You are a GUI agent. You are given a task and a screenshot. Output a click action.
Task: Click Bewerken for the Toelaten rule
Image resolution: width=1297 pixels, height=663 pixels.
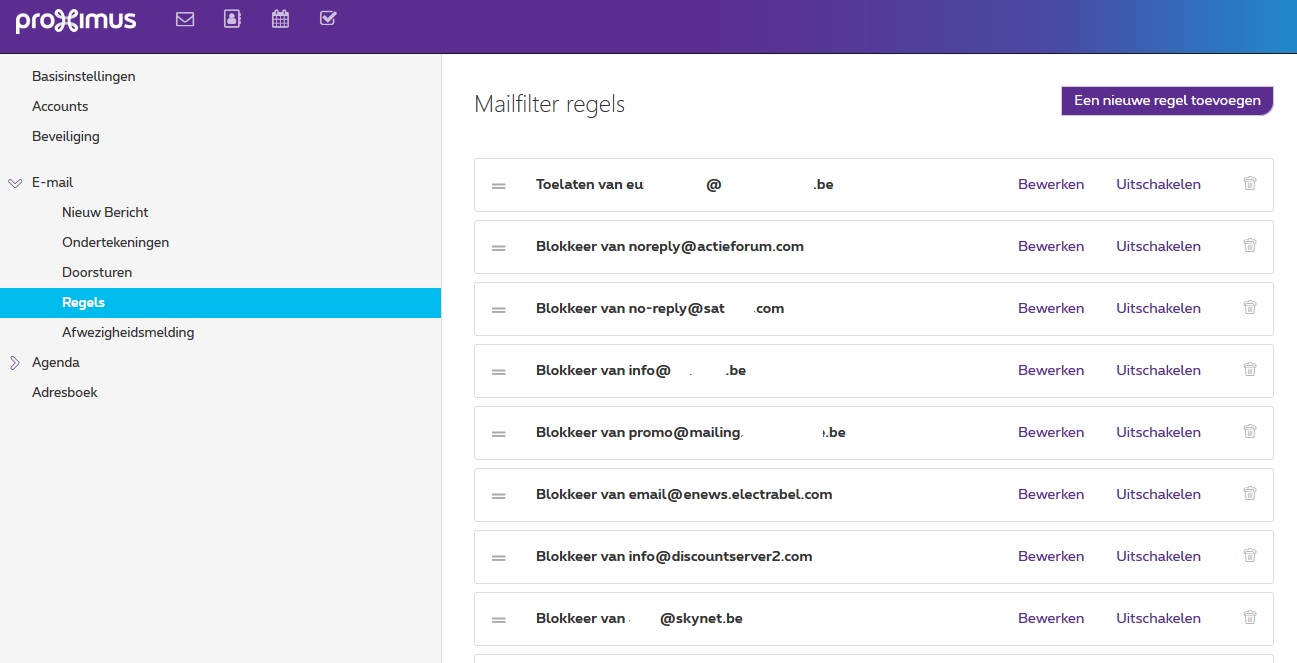[1050, 185]
